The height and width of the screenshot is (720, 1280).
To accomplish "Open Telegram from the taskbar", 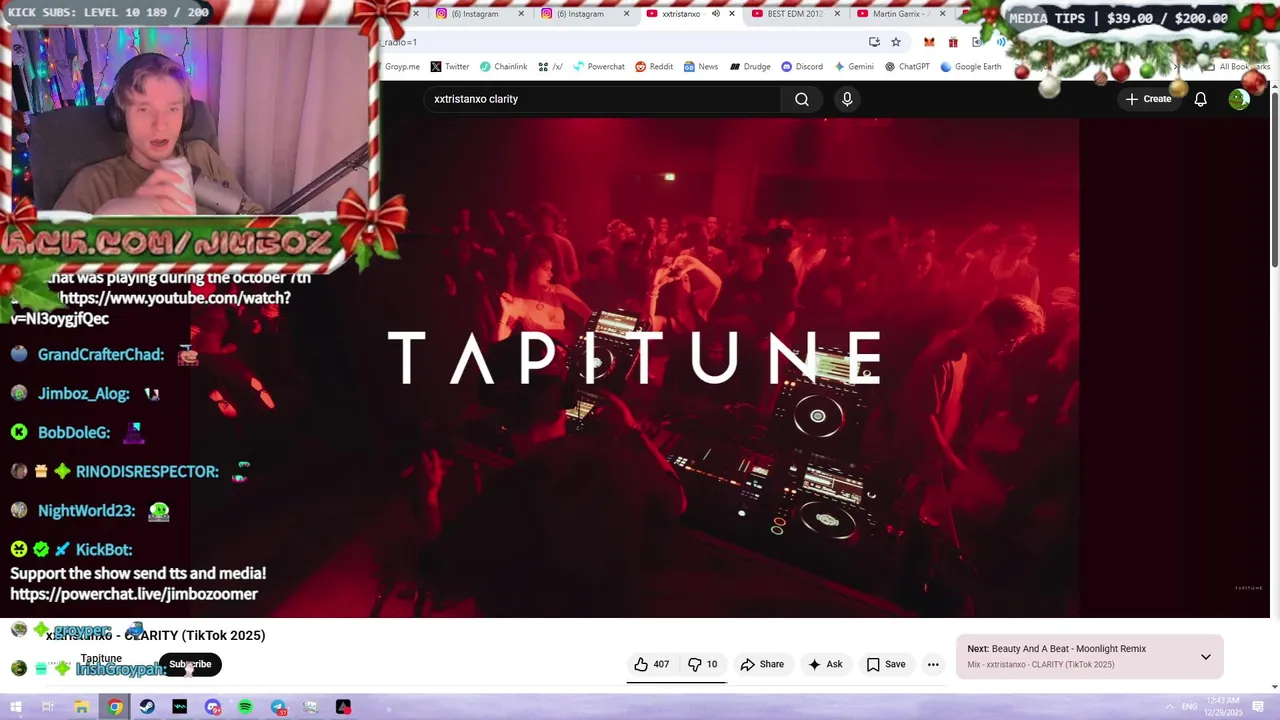I will 278,707.
